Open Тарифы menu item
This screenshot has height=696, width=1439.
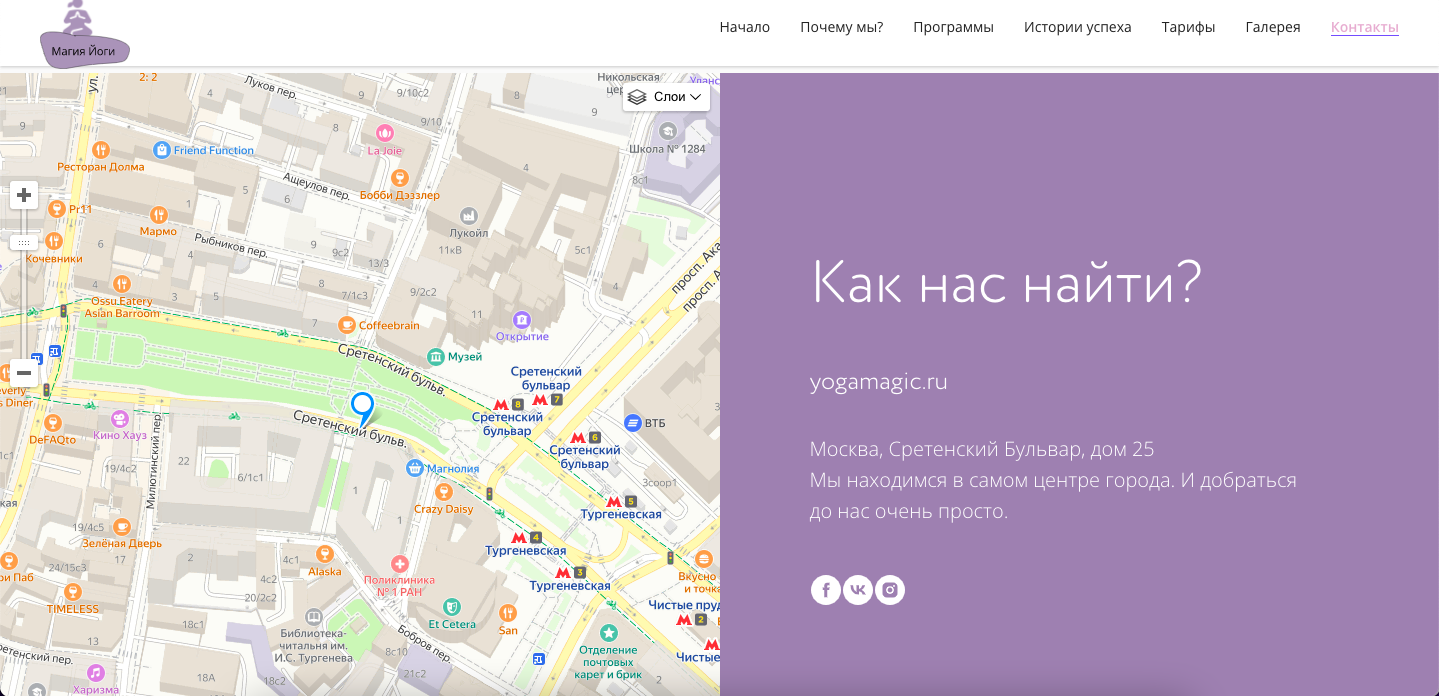[1188, 27]
